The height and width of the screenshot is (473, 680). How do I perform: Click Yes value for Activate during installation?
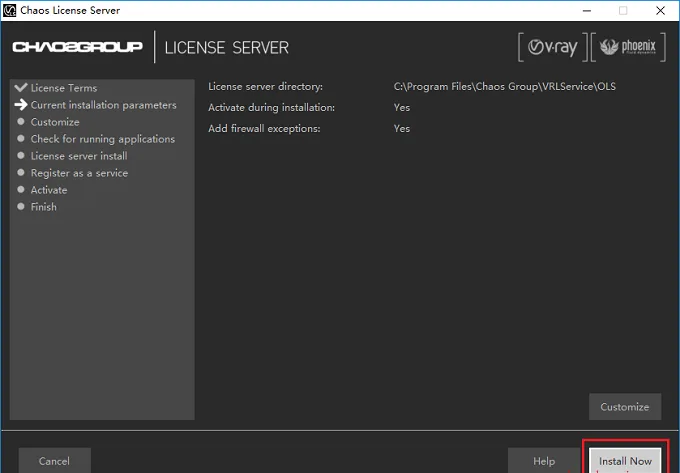click(x=402, y=108)
